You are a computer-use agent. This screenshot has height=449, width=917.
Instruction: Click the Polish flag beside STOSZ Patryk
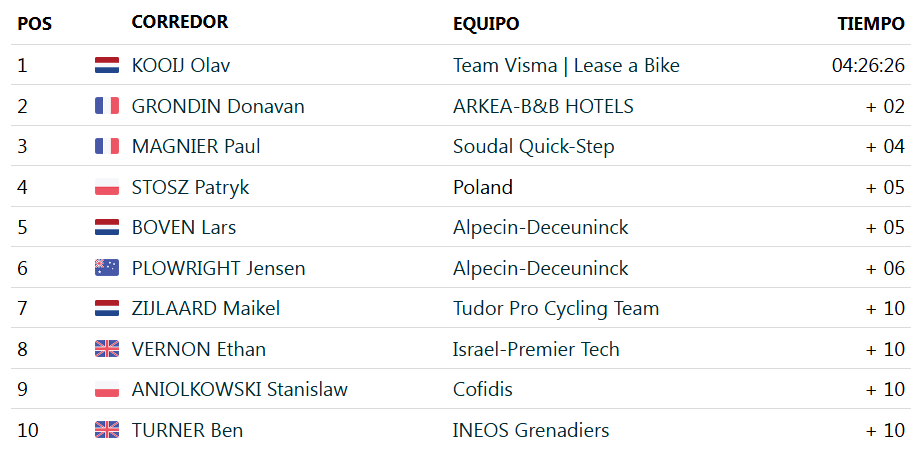pos(107,187)
